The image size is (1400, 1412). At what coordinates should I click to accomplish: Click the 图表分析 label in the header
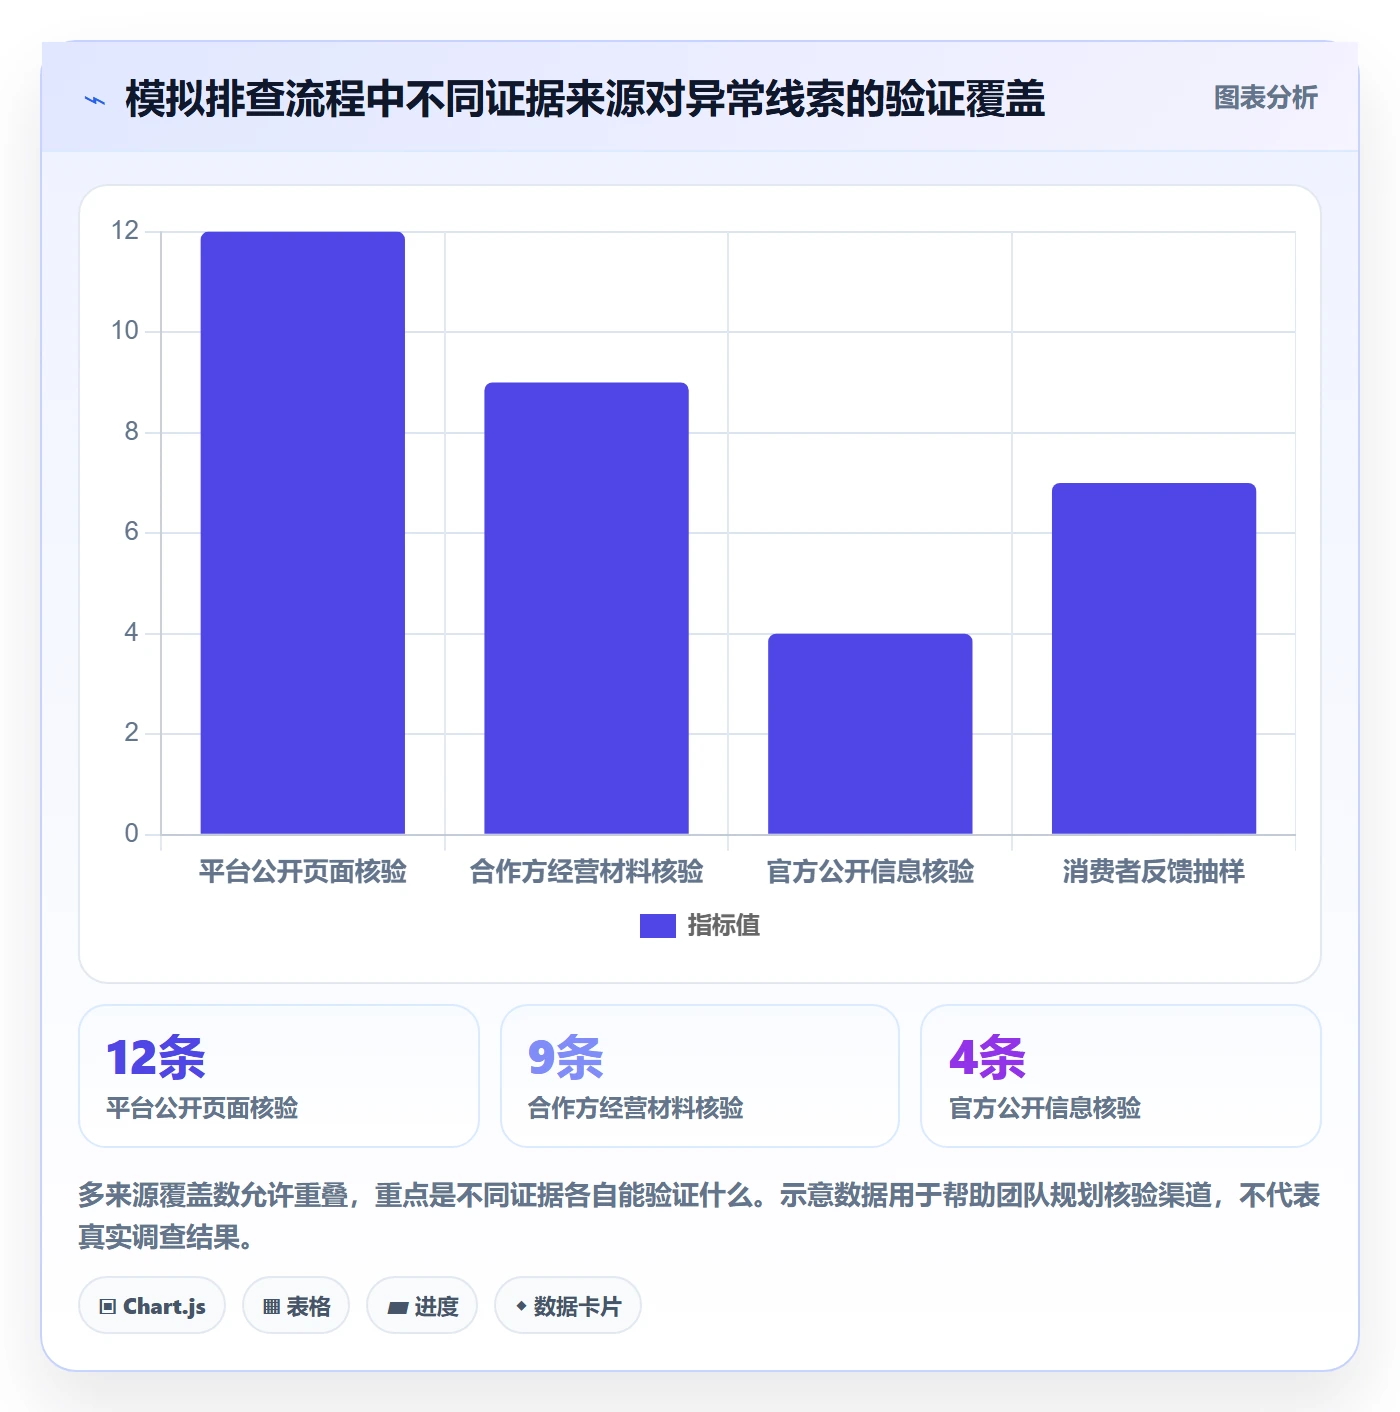(x=1265, y=98)
